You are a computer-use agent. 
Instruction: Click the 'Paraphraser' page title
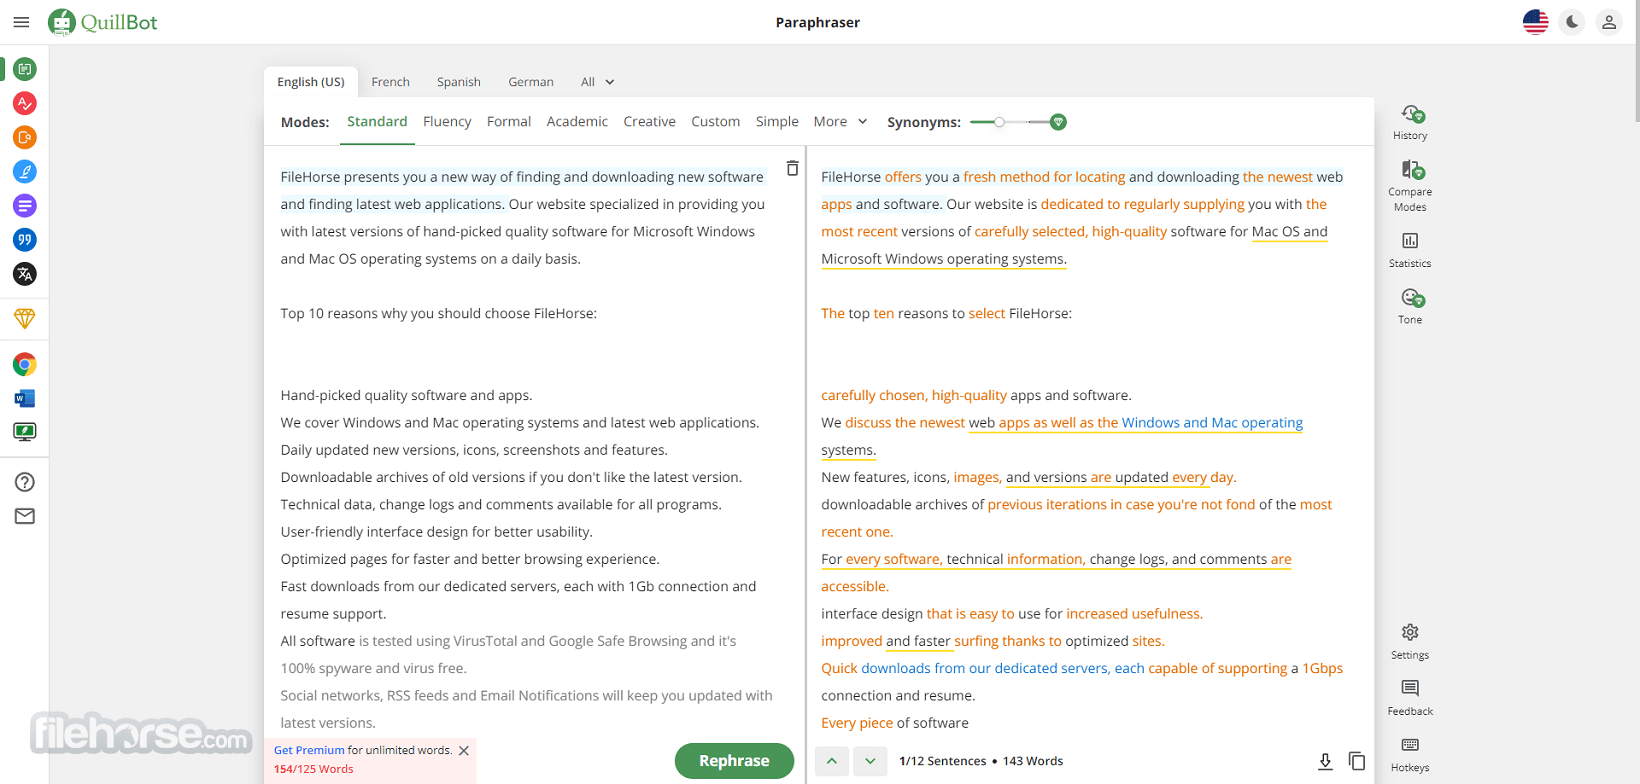818,22
